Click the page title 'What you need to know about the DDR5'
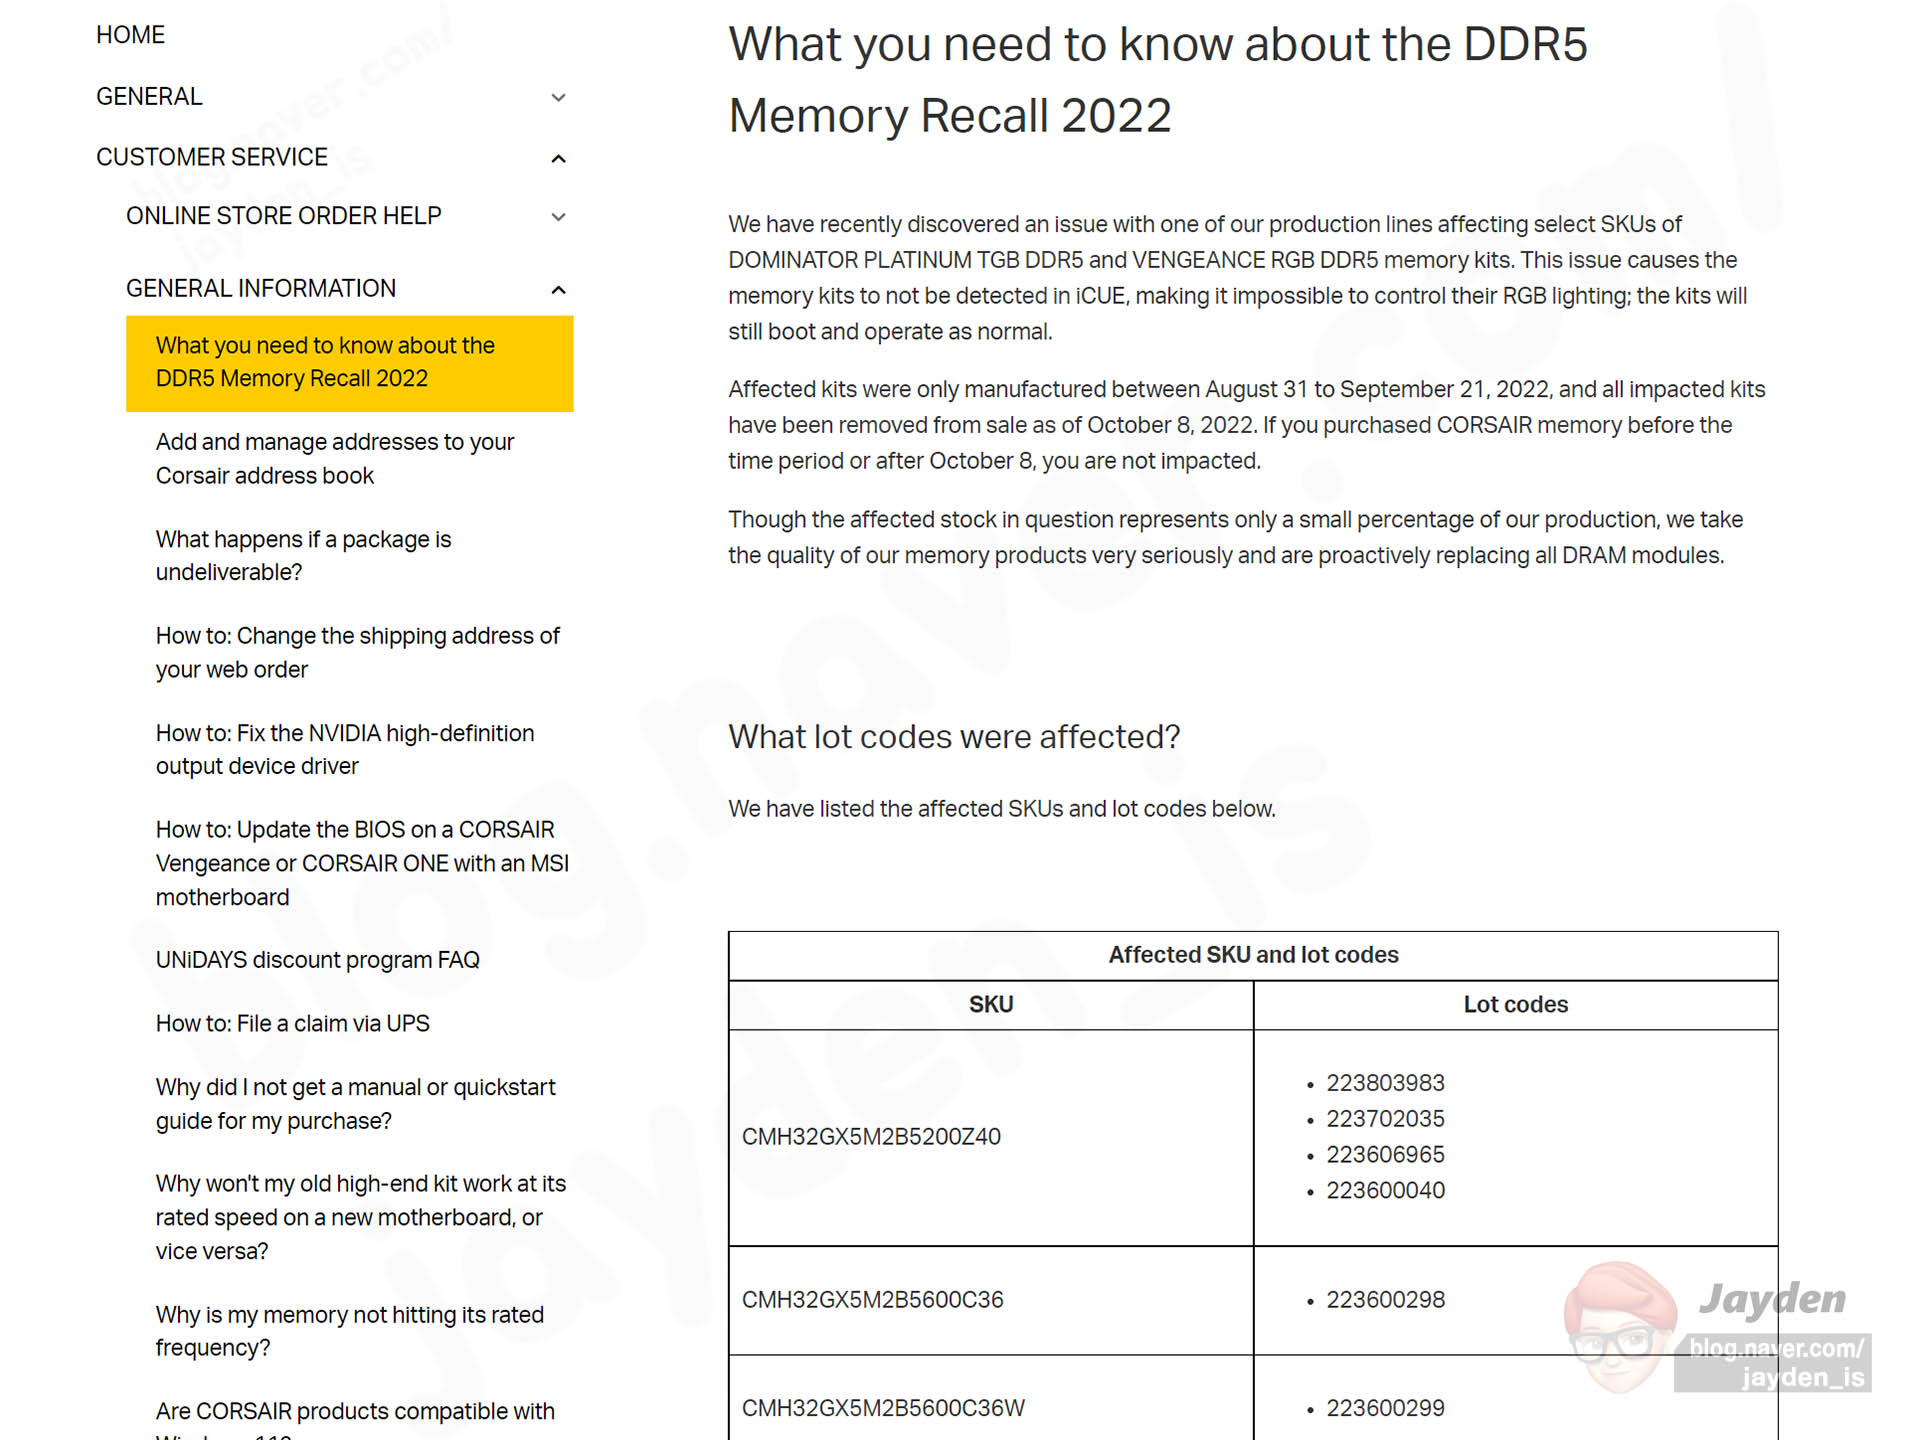 click(x=1158, y=80)
